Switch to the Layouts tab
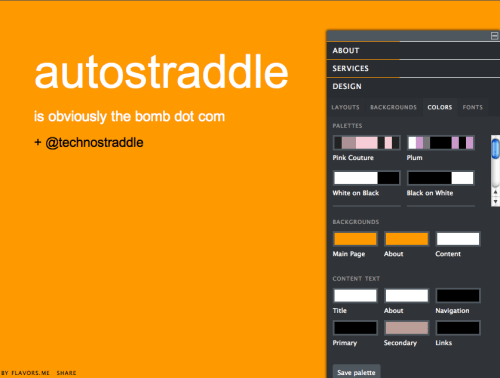This screenshot has width=500, height=378. pos(345,107)
